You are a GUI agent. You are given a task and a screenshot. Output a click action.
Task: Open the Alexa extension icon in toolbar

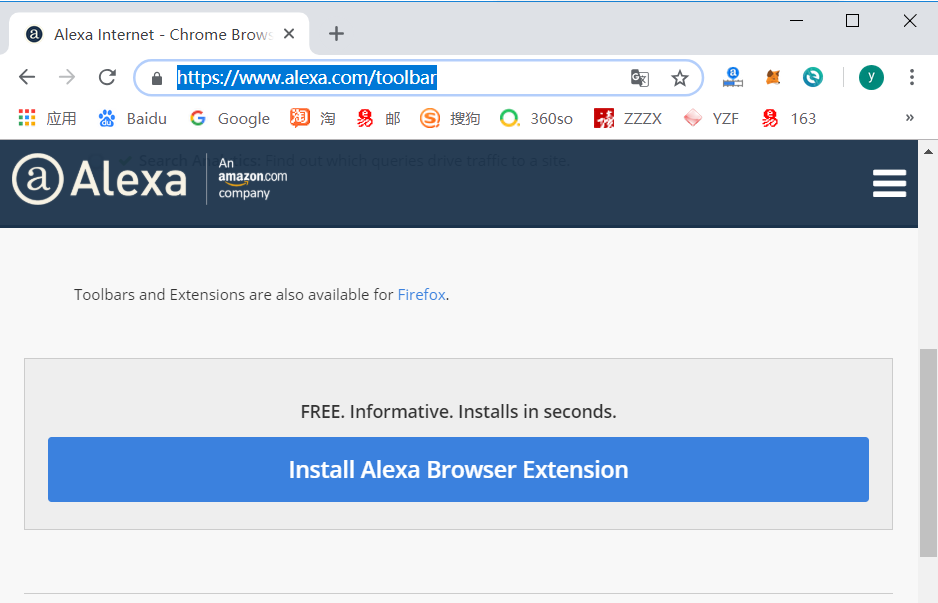tap(733, 77)
